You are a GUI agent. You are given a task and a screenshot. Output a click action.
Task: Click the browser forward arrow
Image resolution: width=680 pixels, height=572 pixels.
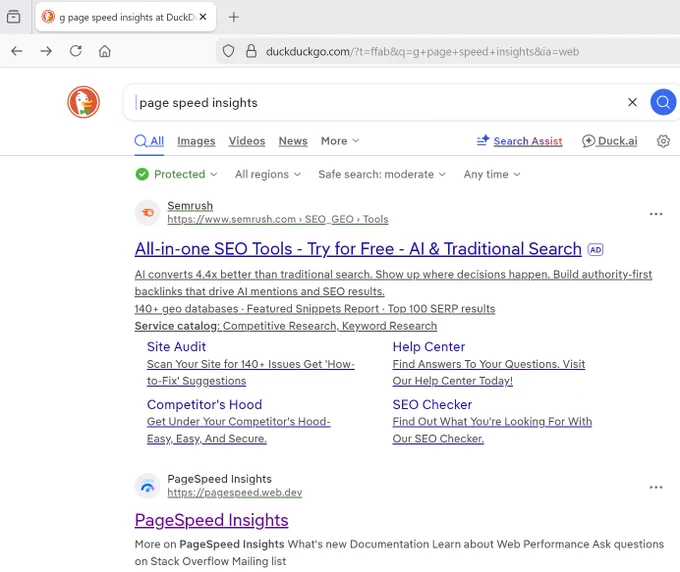click(x=46, y=51)
